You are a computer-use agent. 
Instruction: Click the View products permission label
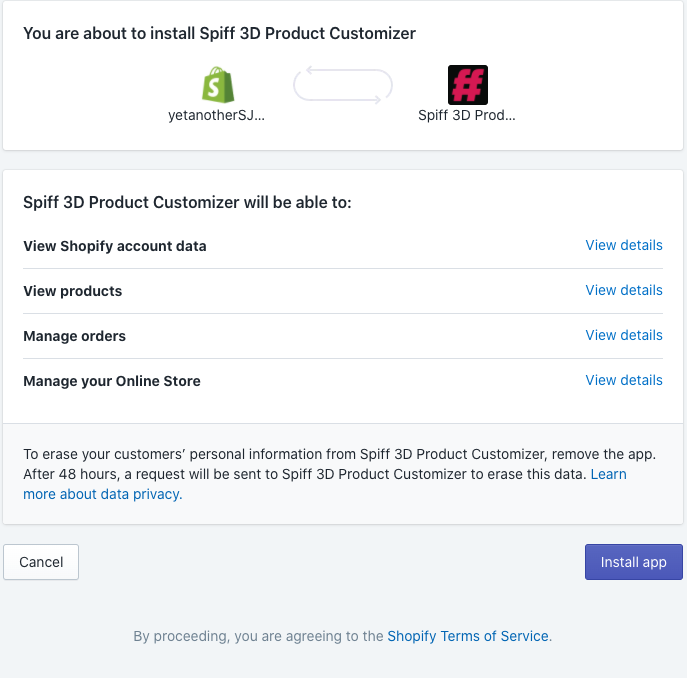(73, 291)
